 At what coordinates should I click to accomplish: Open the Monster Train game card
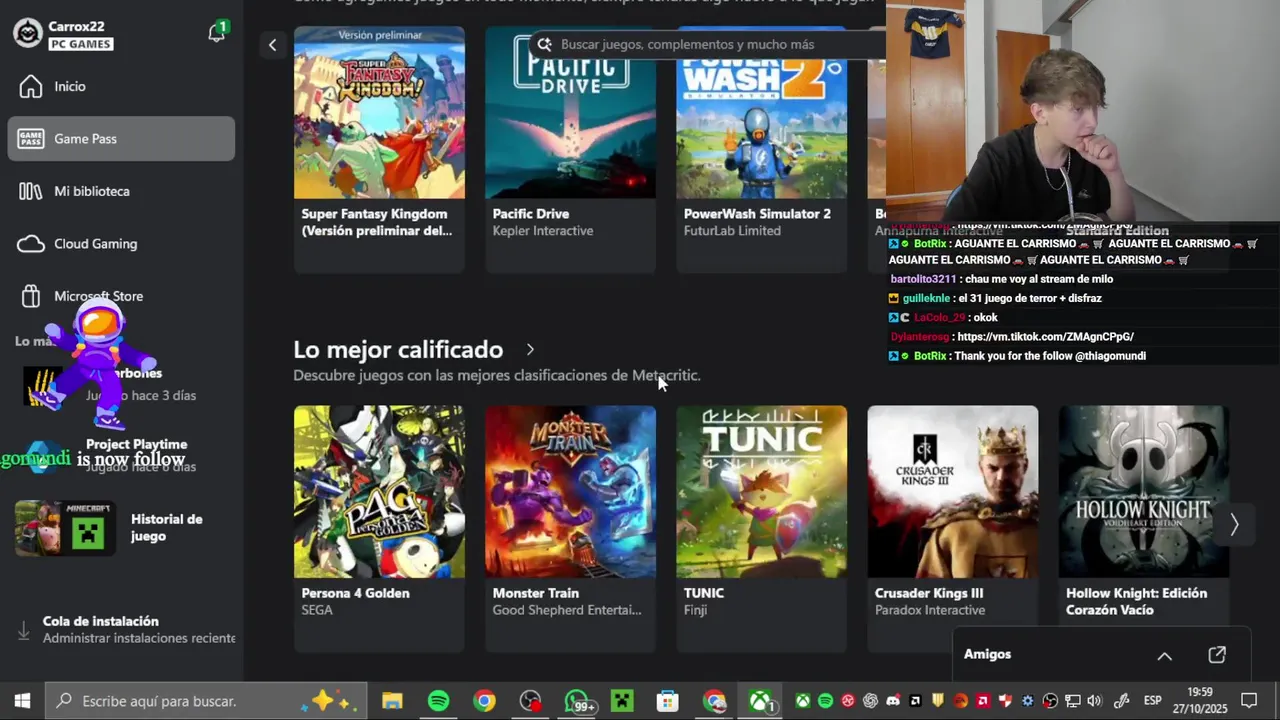(x=570, y=528)
